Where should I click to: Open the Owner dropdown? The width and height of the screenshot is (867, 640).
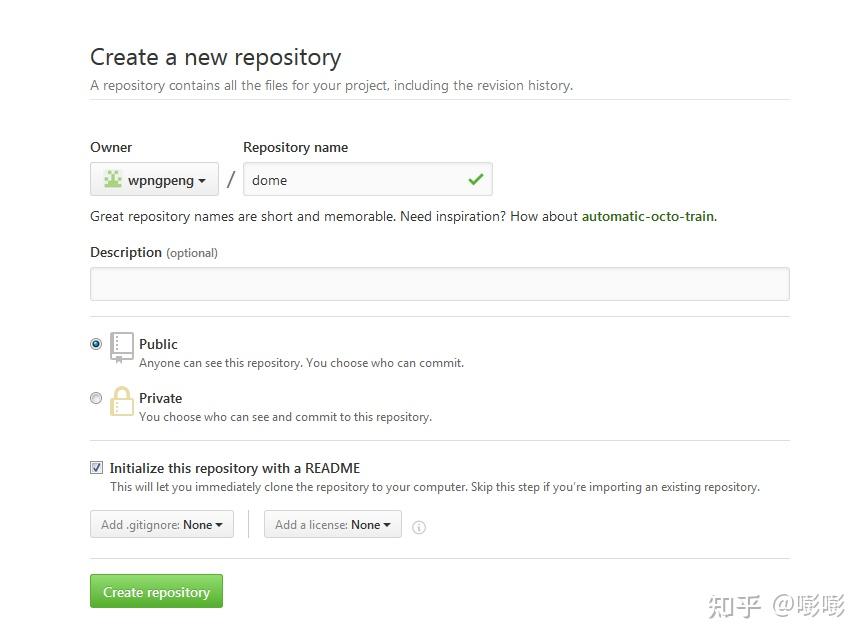pyautogui.click(x=154, y=180)
